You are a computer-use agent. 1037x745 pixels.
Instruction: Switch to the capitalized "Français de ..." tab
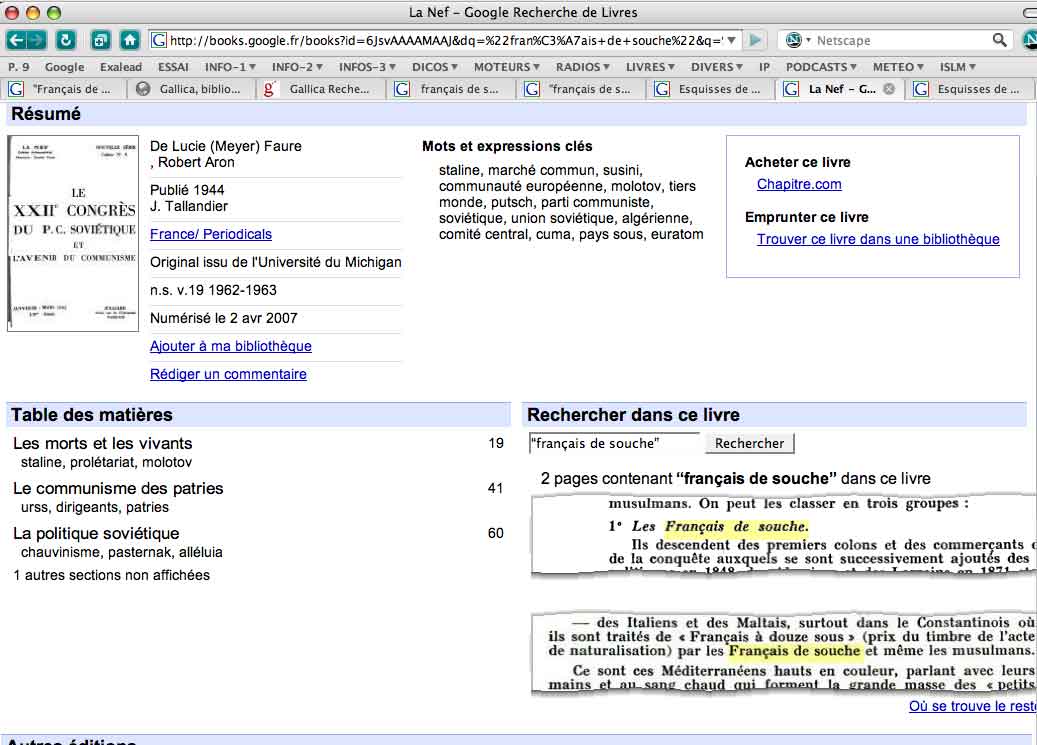tap(63, 89)
